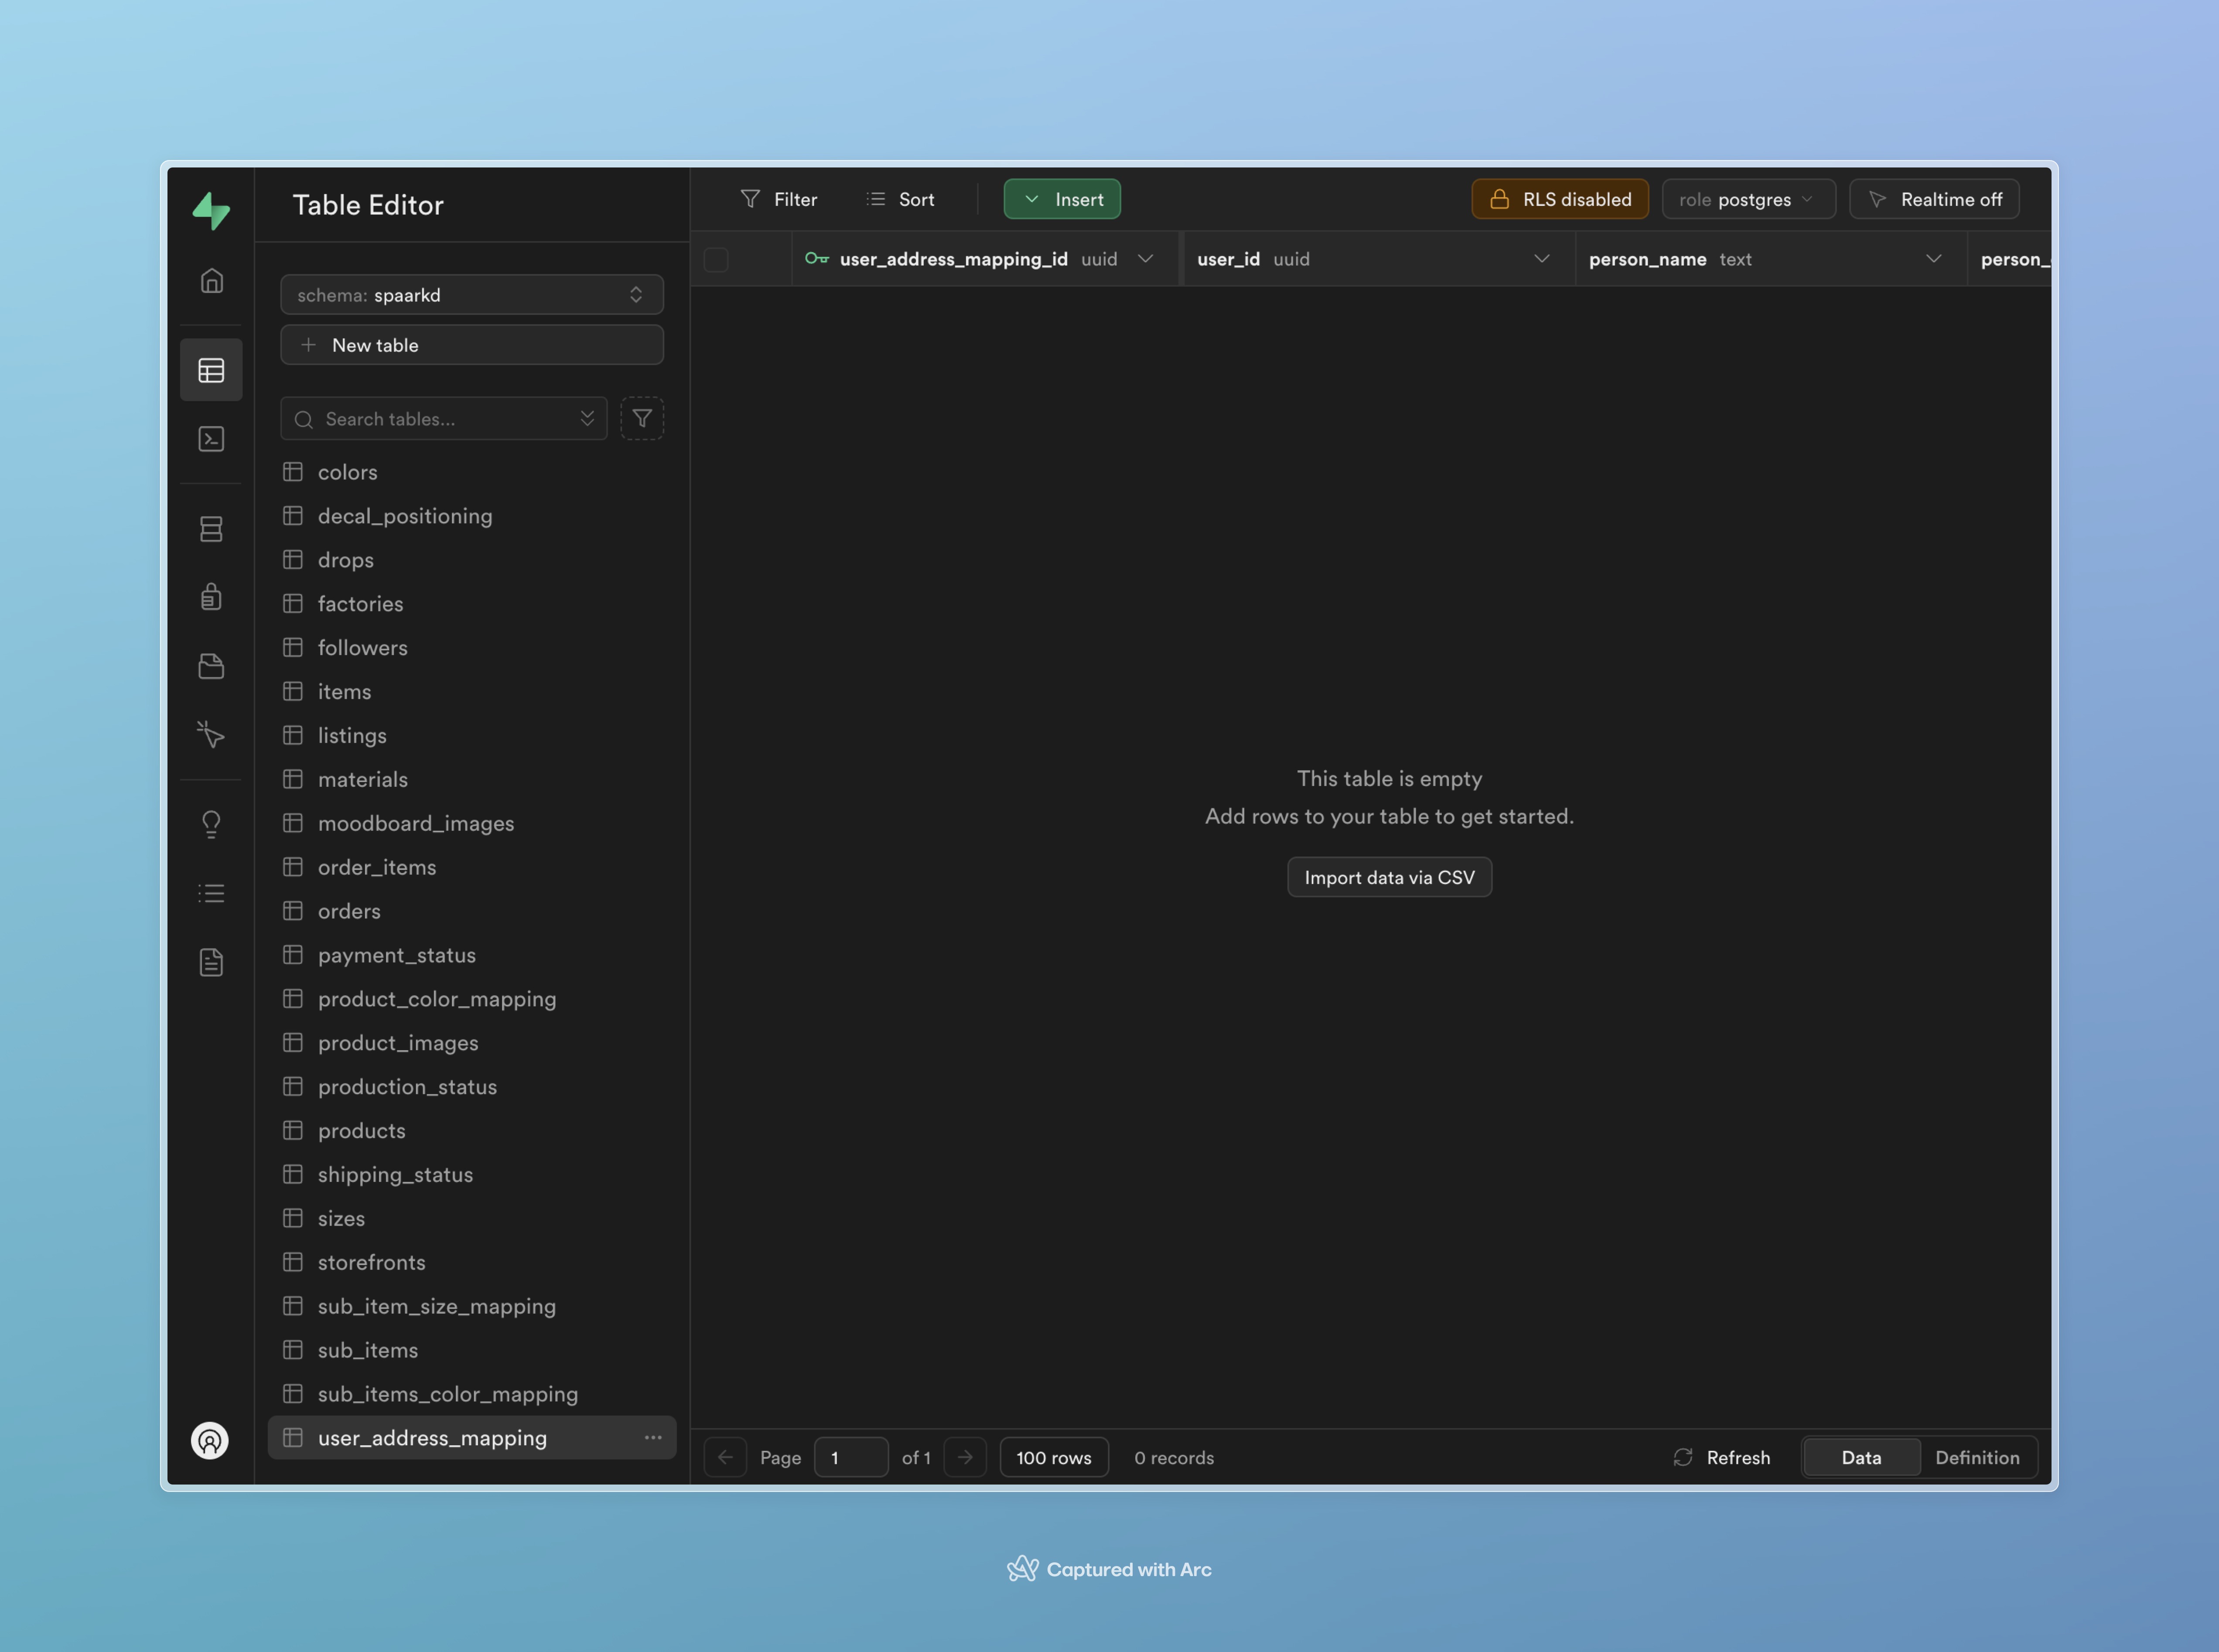Switch to the Definition tab
The width and height of the screenshot is (2219, 1652).
[1977, 1457]
